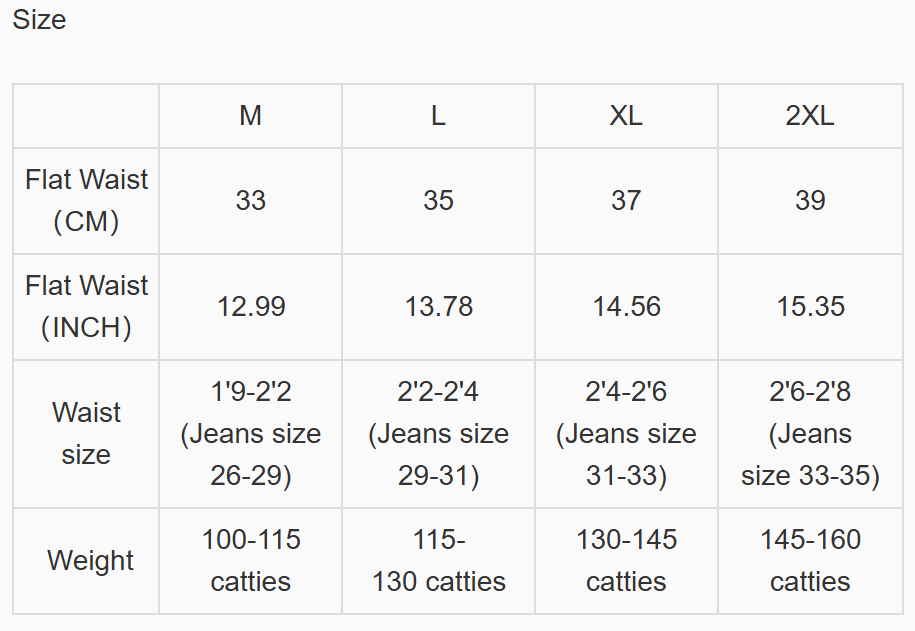Screen dimensions: 915x631
Task: Click the 14.56 inch value cell
Action: [x=626, y=307]
